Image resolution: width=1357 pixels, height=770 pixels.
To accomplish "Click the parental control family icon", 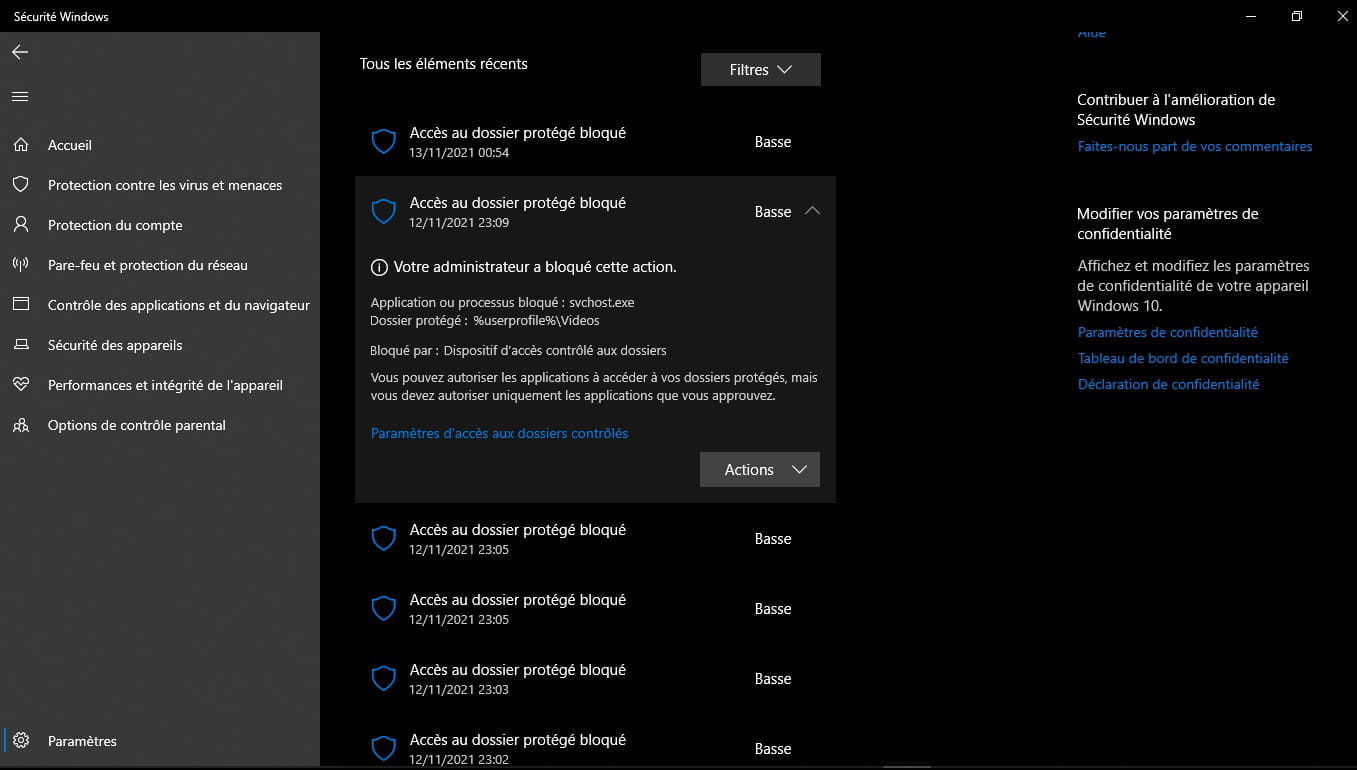I will (20, 425).
